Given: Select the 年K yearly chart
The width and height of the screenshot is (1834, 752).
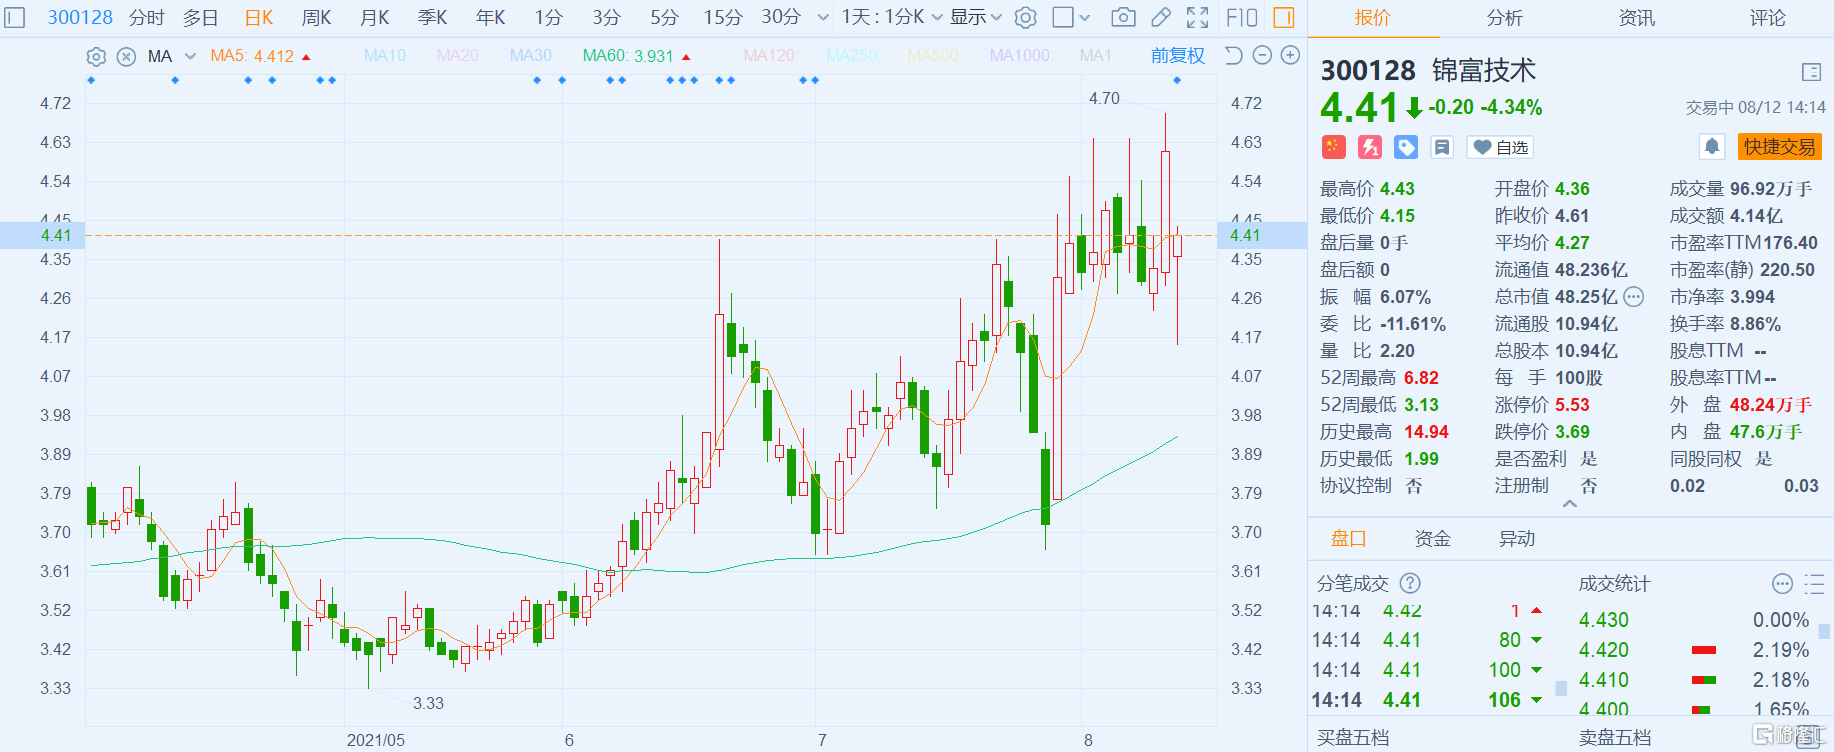Looking at the screenshot, I should [490, 17].
